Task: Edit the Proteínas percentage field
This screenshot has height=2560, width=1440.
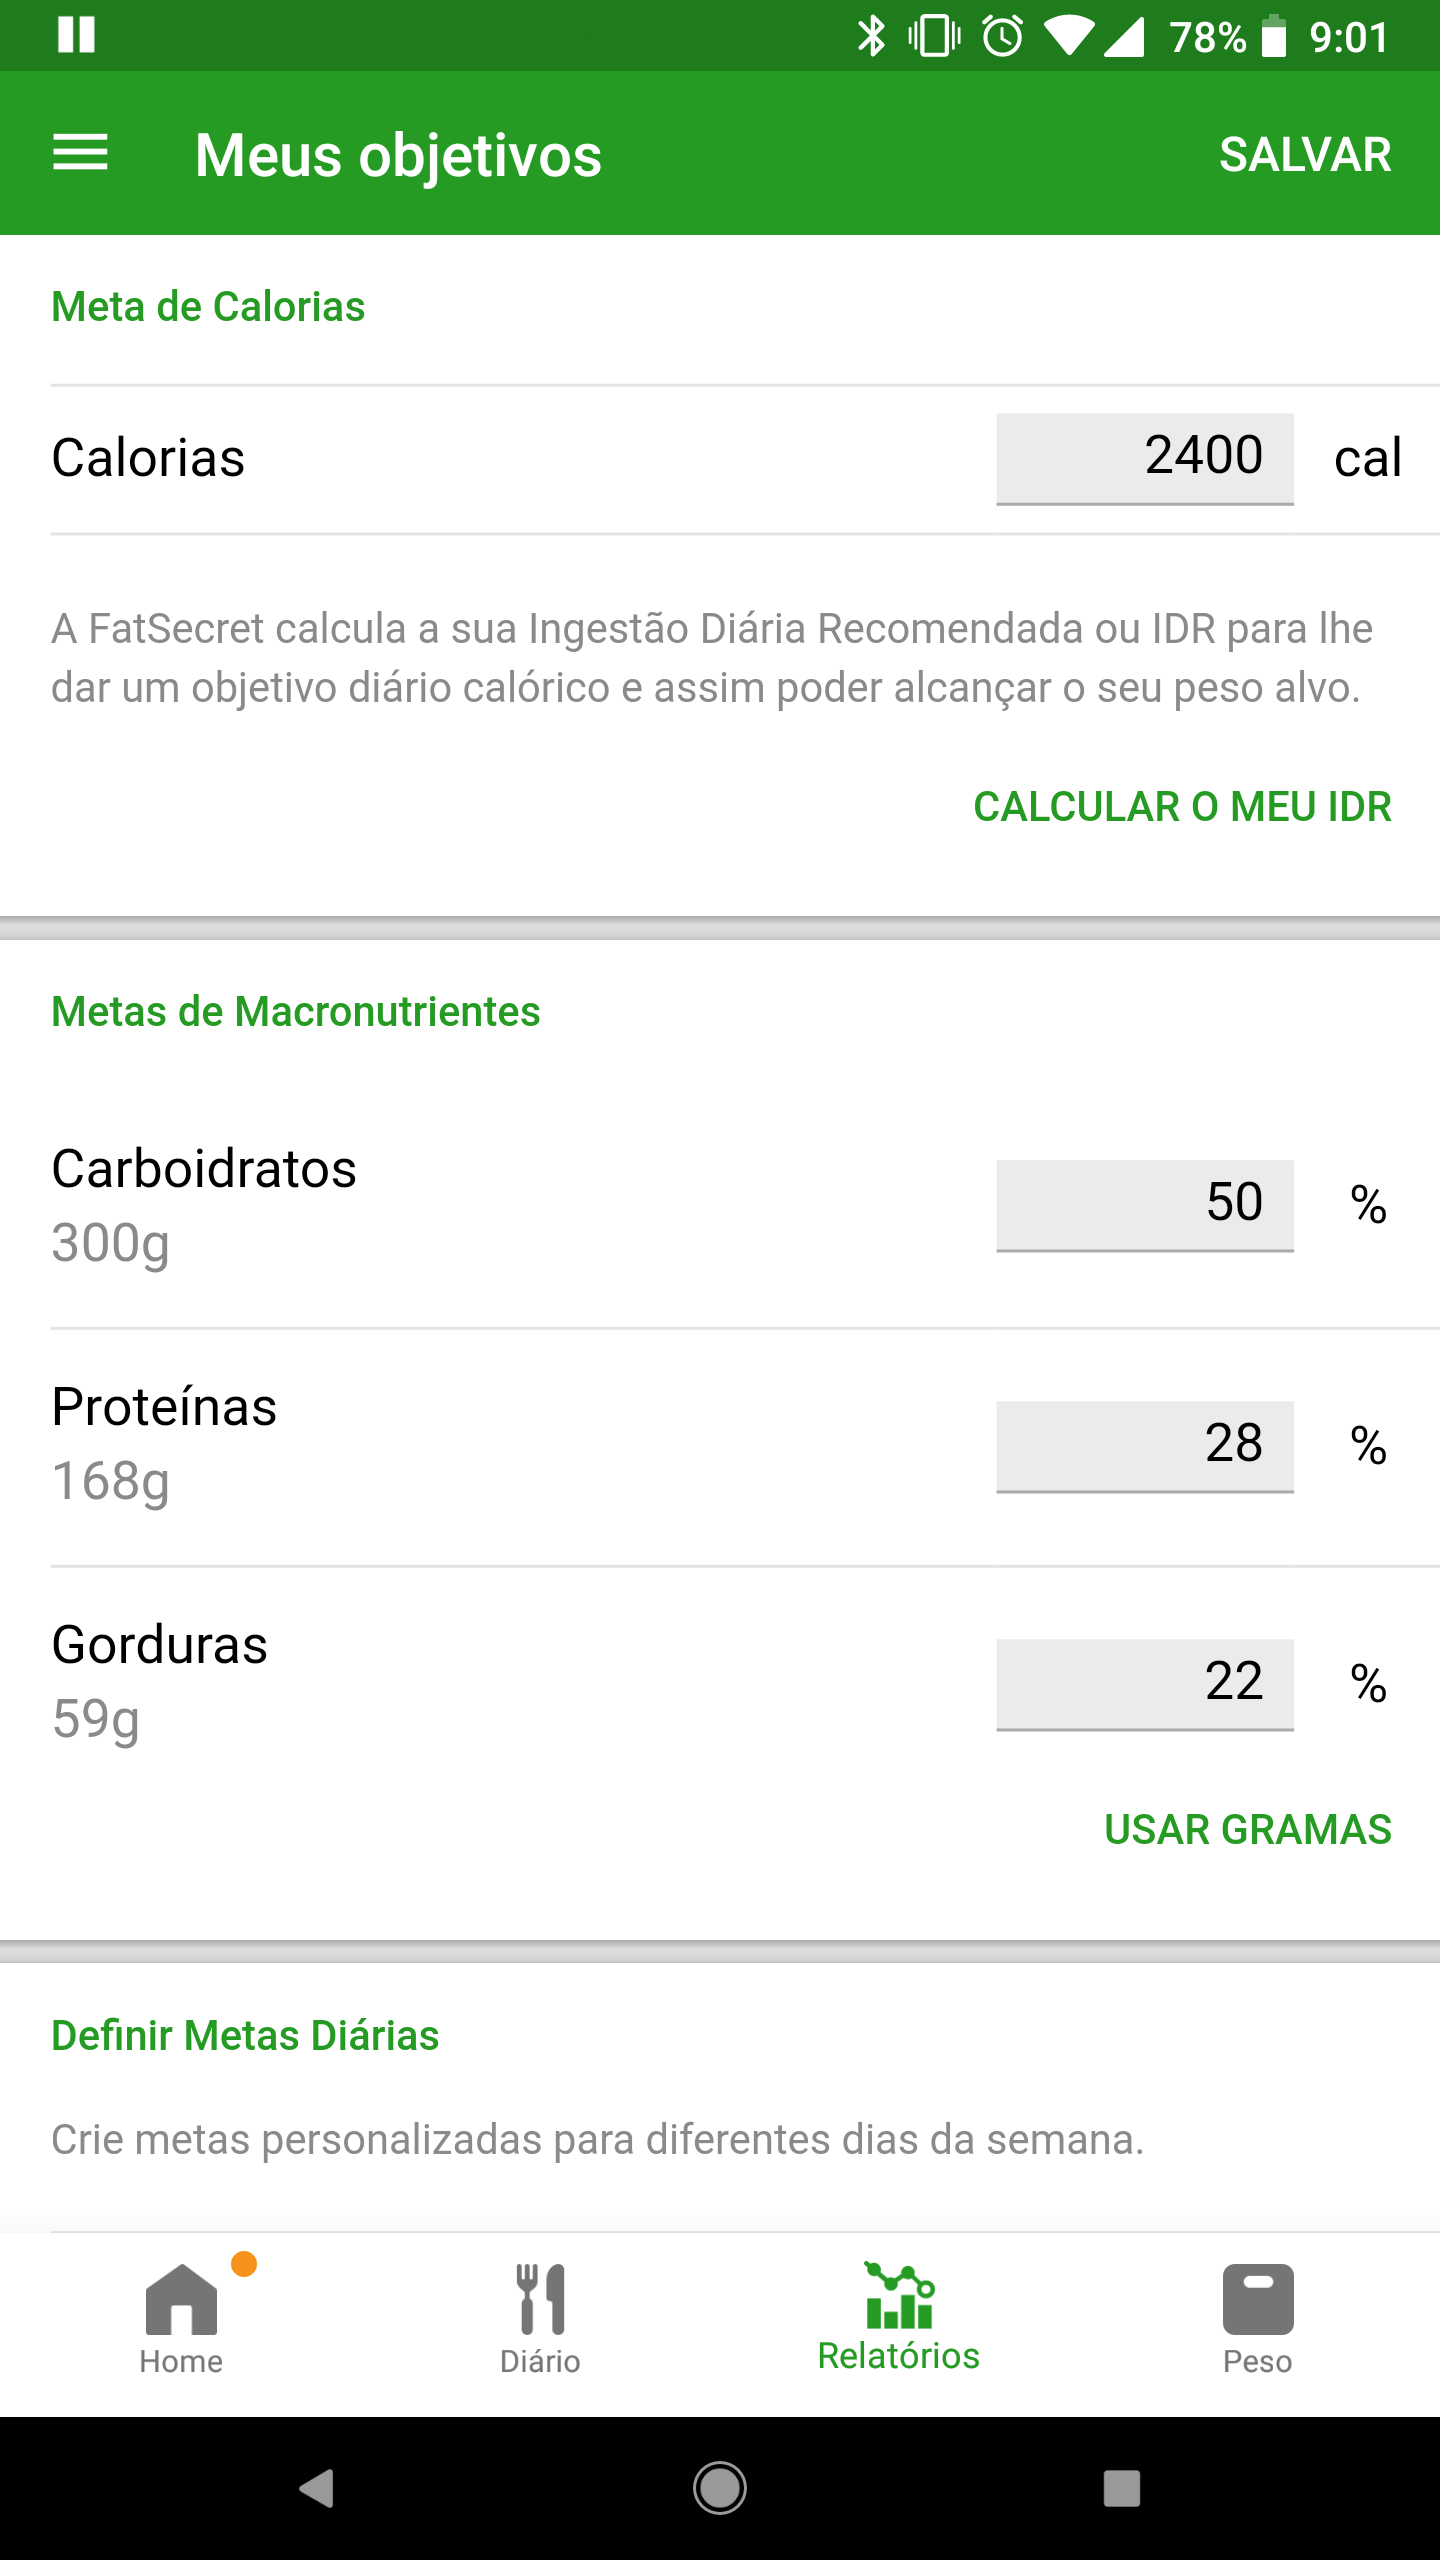Action: (1145, 1445)
